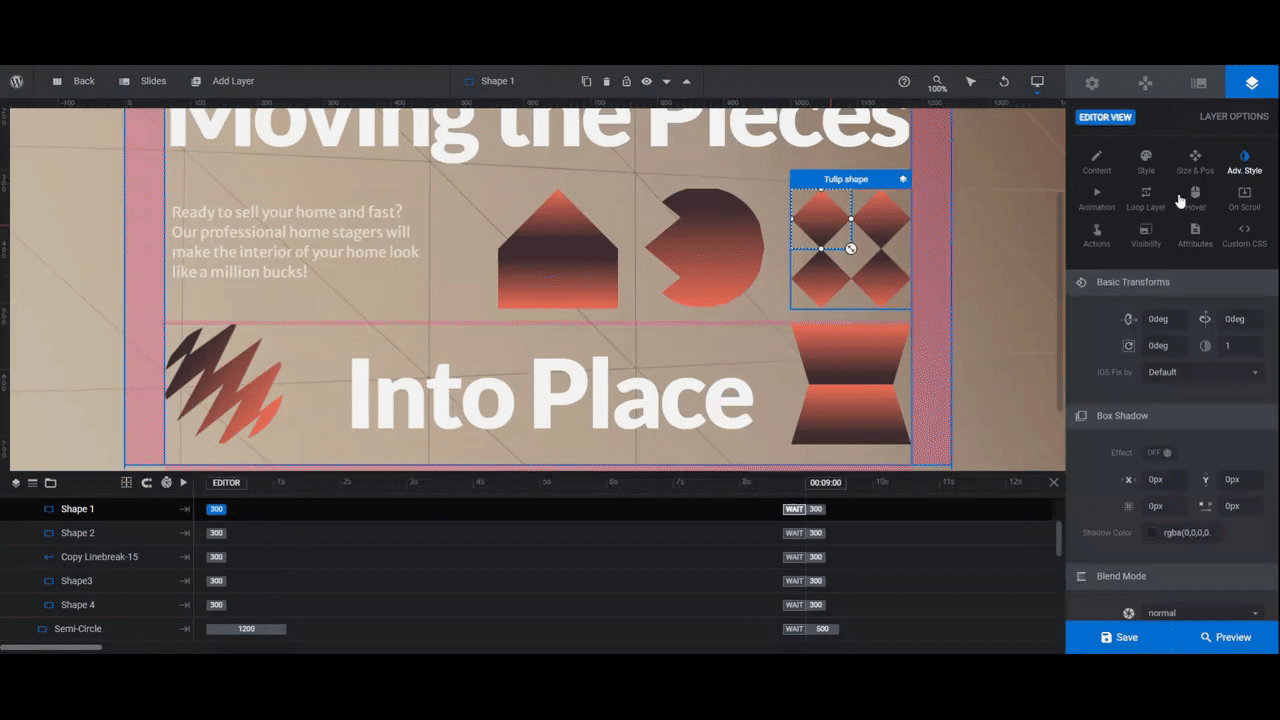Viewport: 1280px width, 720px height.
Task: Edit the opacity value field
Action: (x=1242, y=346)
